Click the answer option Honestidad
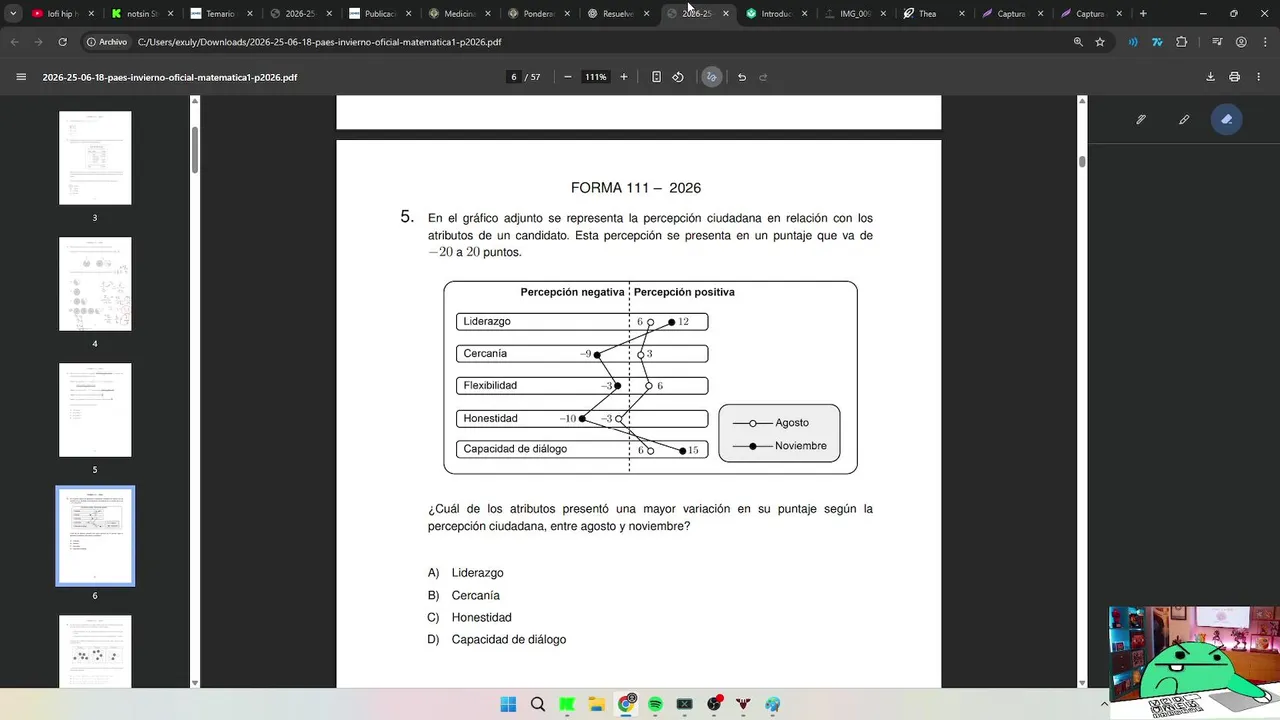Image resolution: width=1280 pixels, height=720 pixels. pos(481,617)
